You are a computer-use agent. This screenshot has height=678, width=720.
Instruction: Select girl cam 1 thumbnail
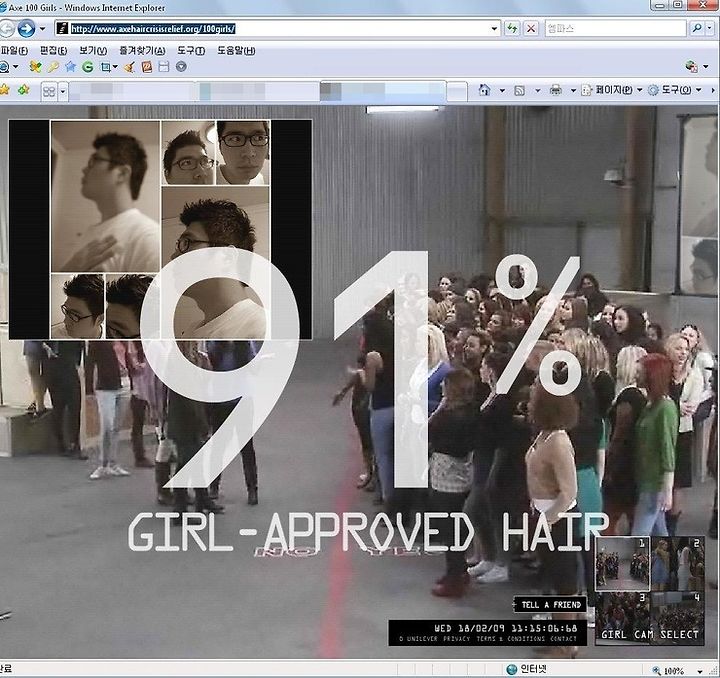622,564
